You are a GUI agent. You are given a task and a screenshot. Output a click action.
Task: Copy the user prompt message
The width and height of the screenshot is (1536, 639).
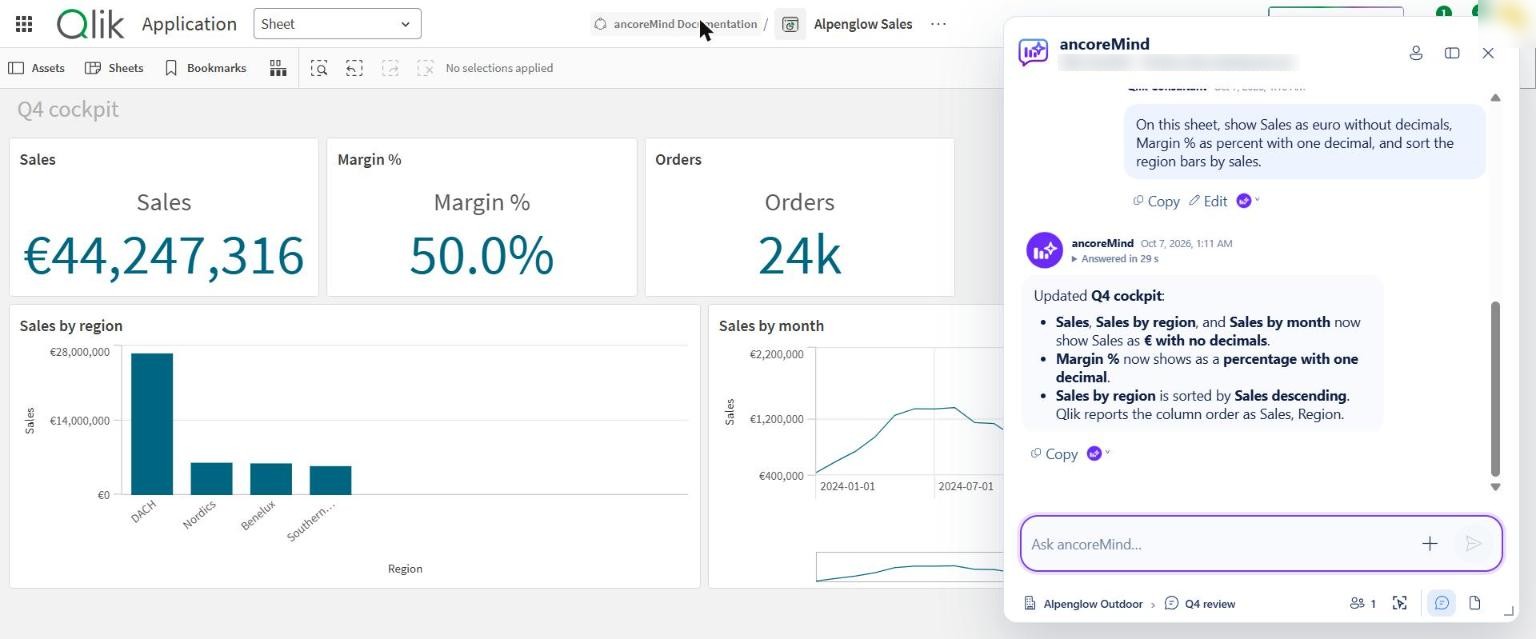tap(1156, 201)
